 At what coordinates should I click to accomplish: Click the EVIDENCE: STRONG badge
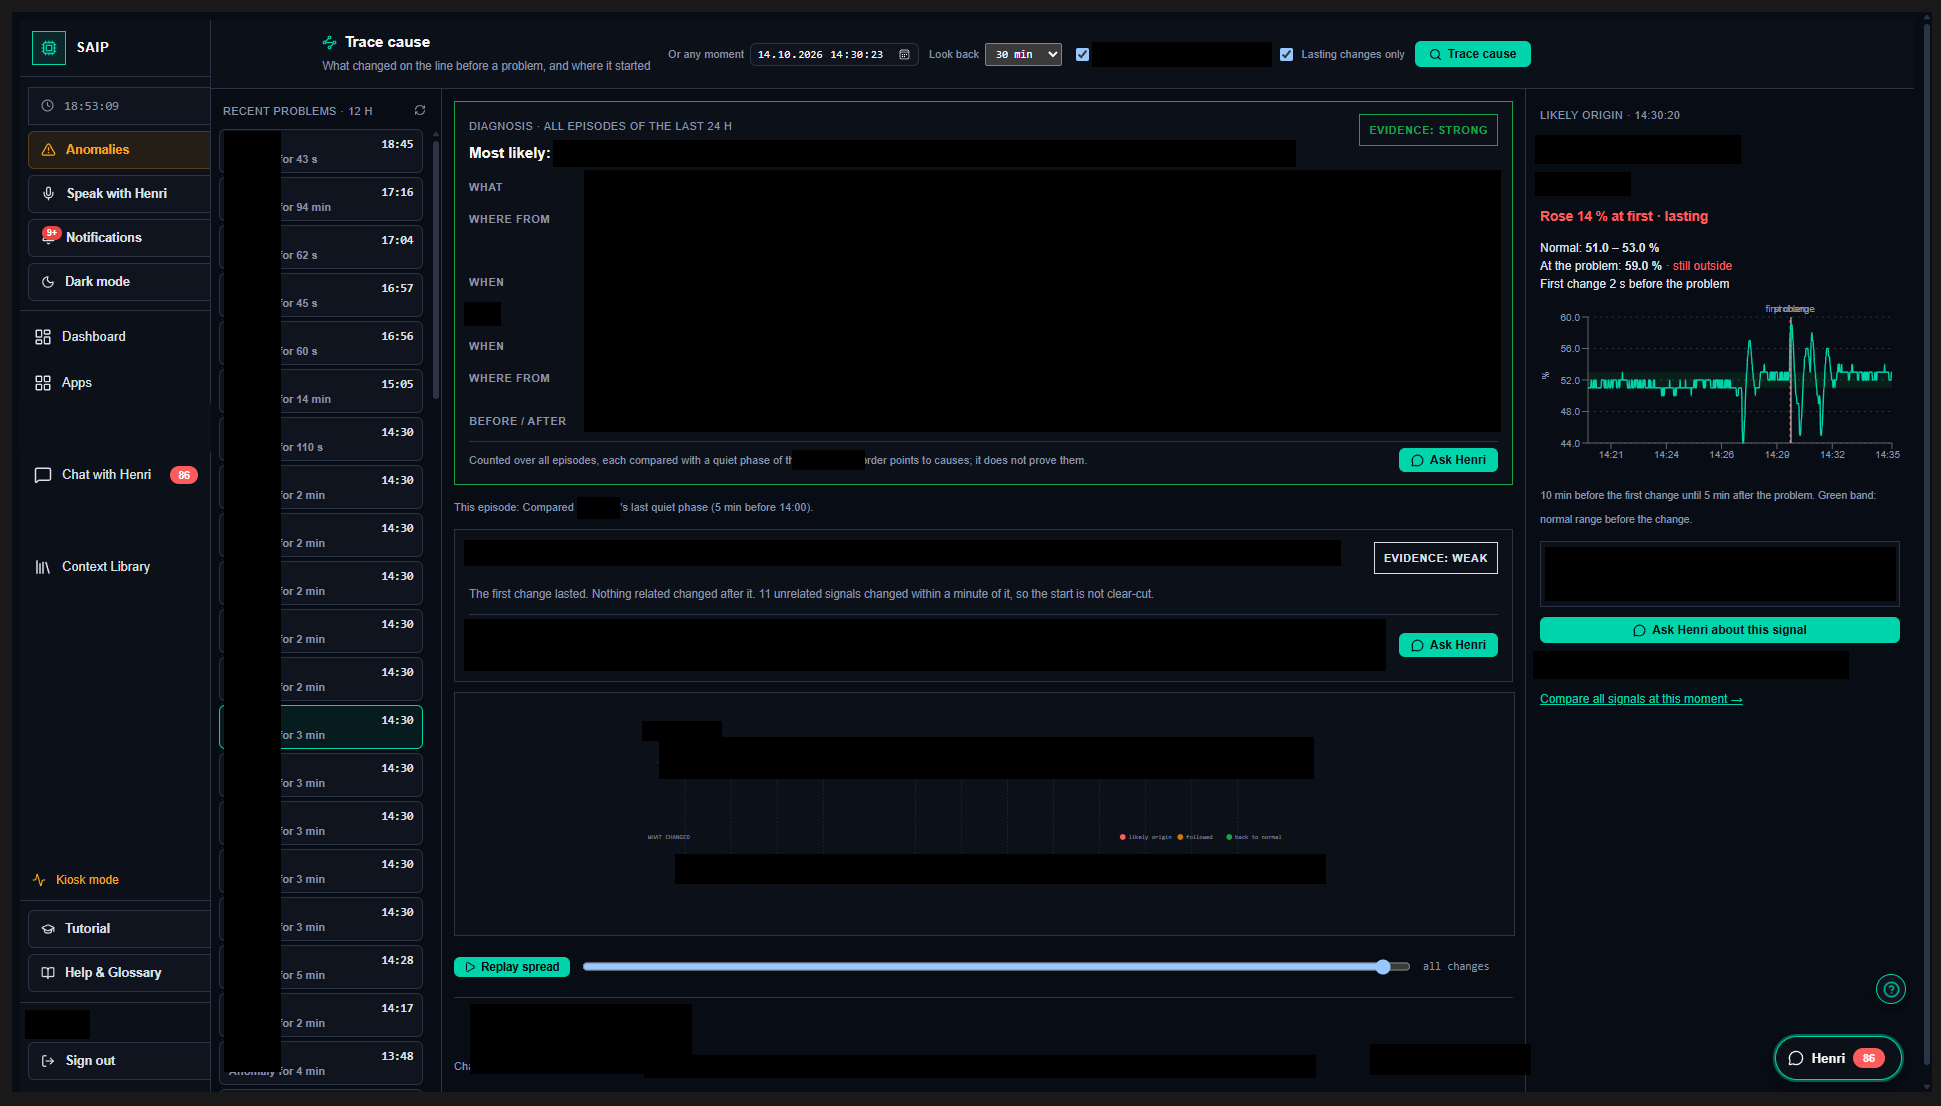(x=1428, y=130)
